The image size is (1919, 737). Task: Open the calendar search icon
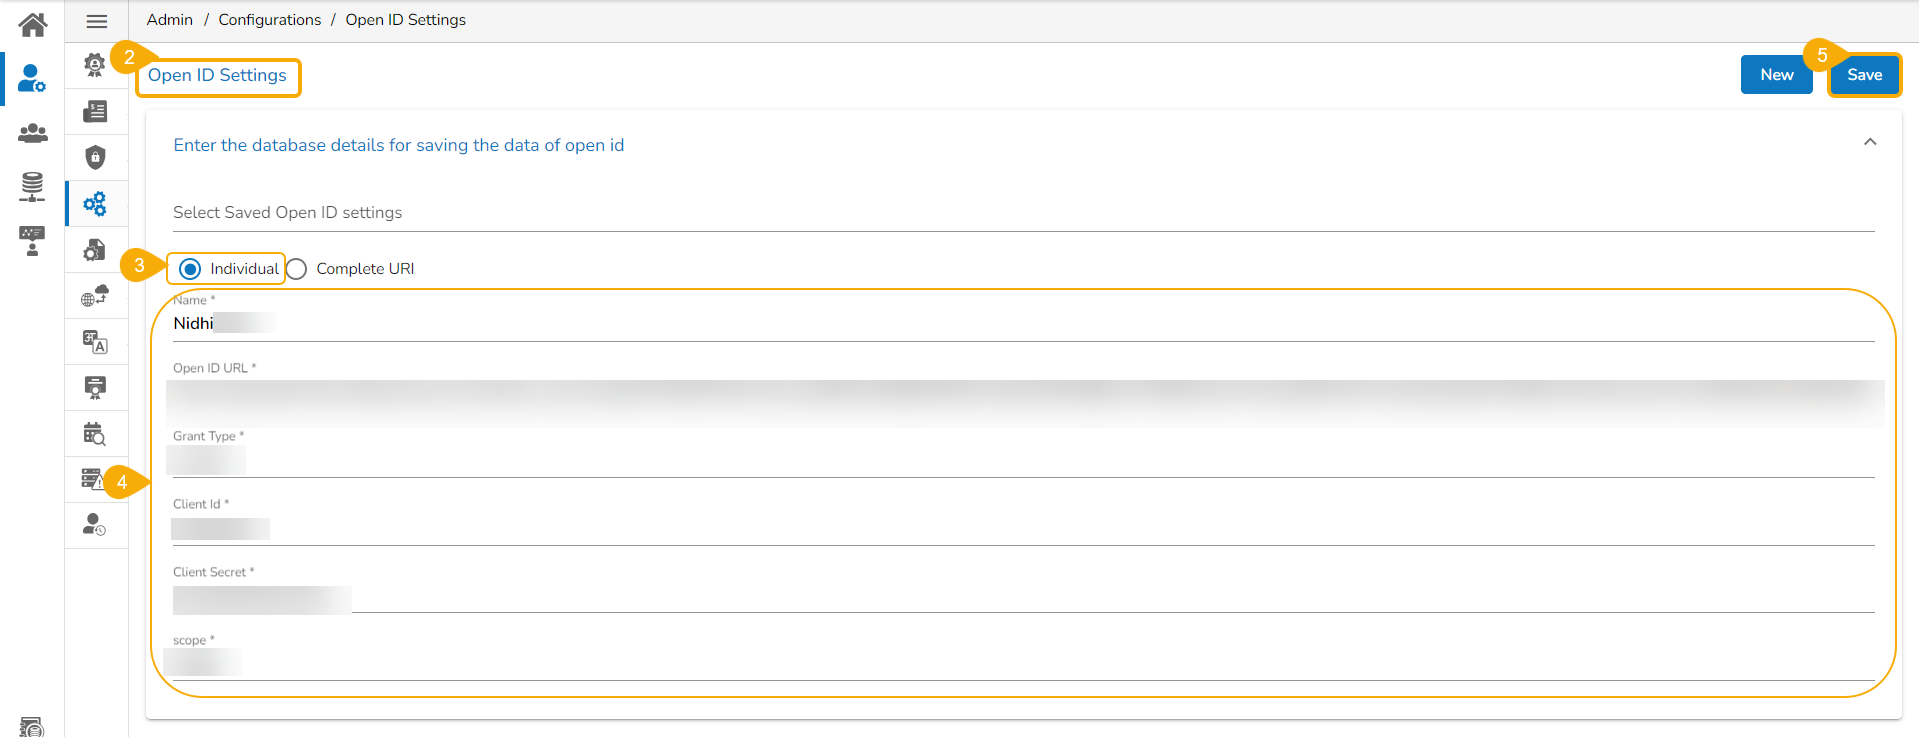click(x=95, y=434)
